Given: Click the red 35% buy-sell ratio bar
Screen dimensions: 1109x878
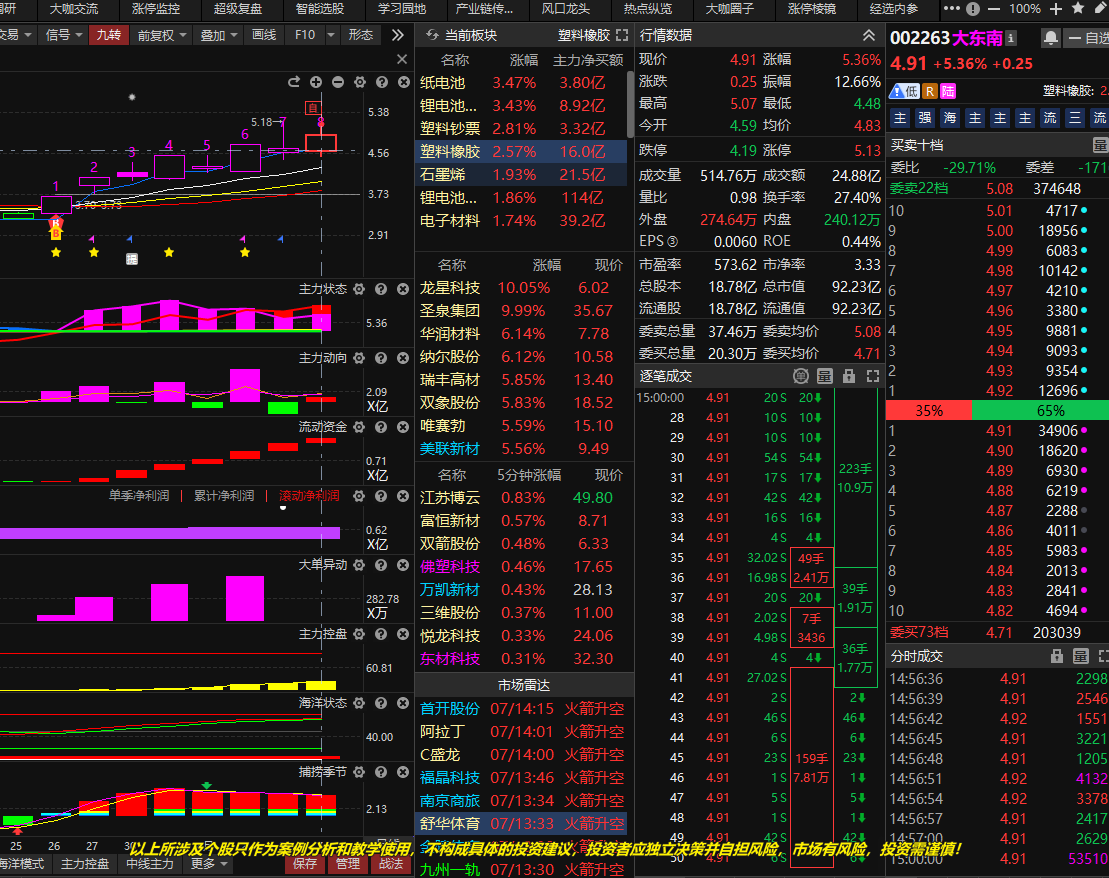Looking at the screenshot, I should pos(928,411).
